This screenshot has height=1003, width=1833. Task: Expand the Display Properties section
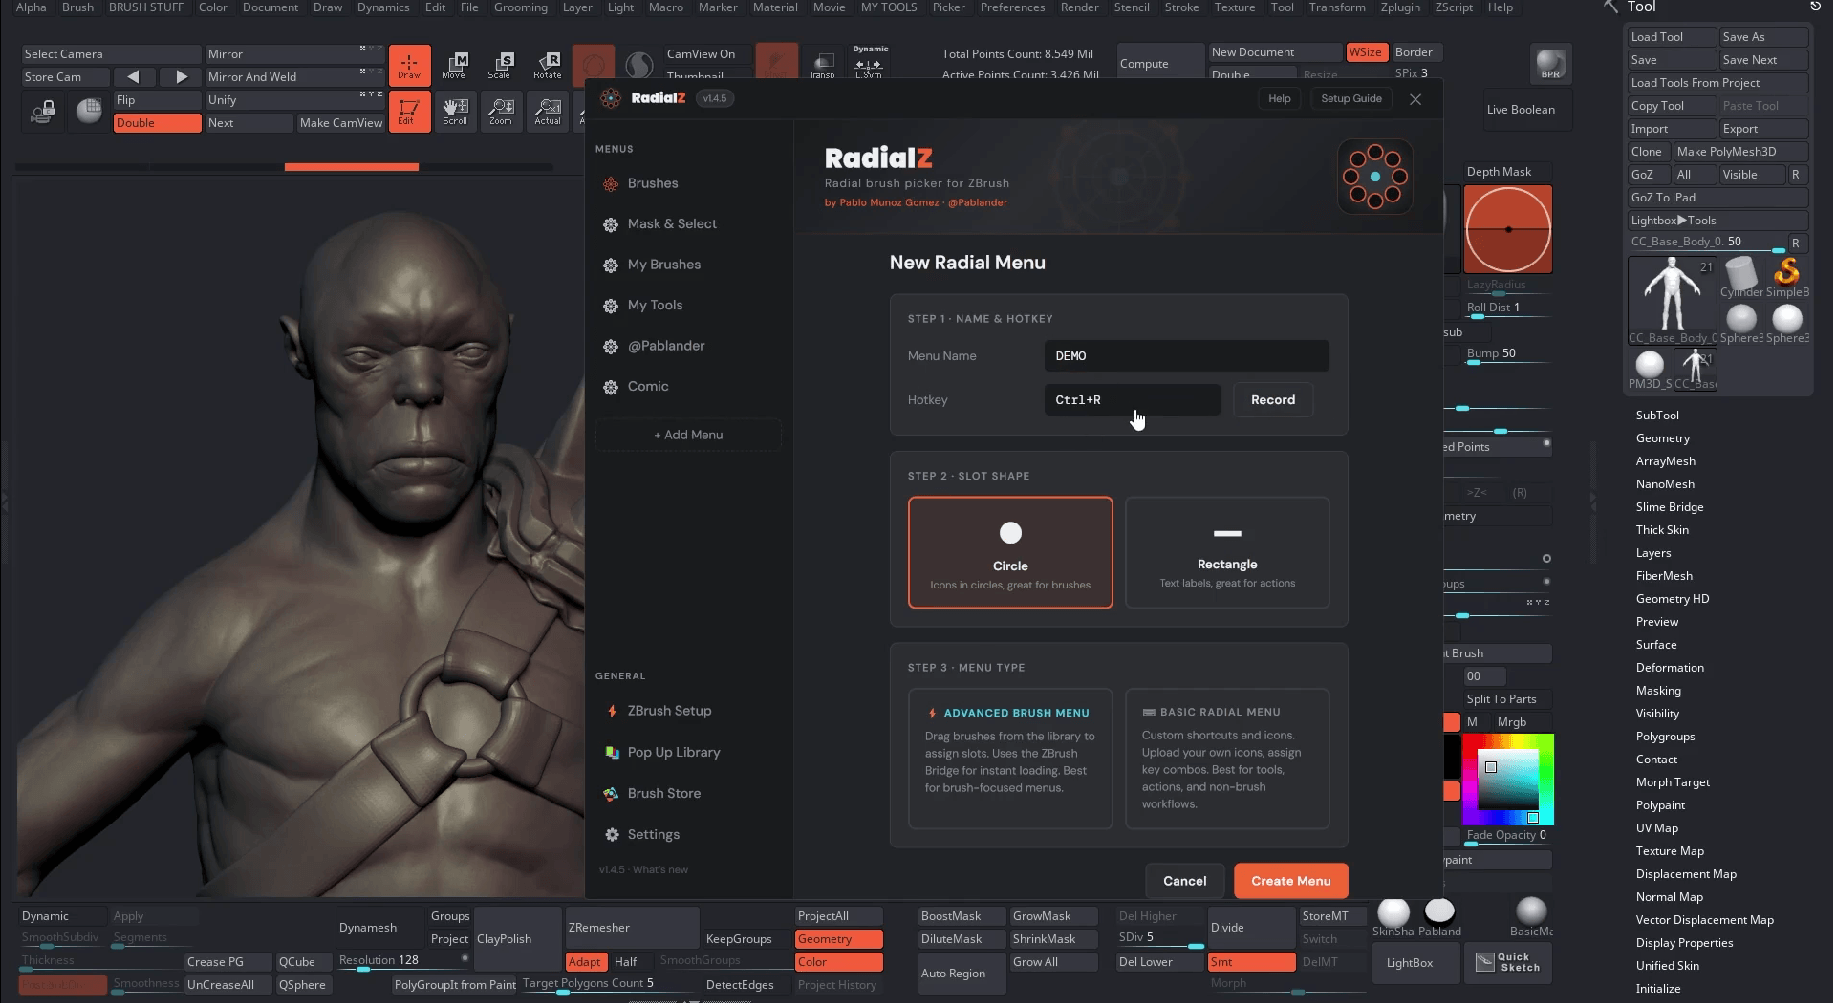1685,943
